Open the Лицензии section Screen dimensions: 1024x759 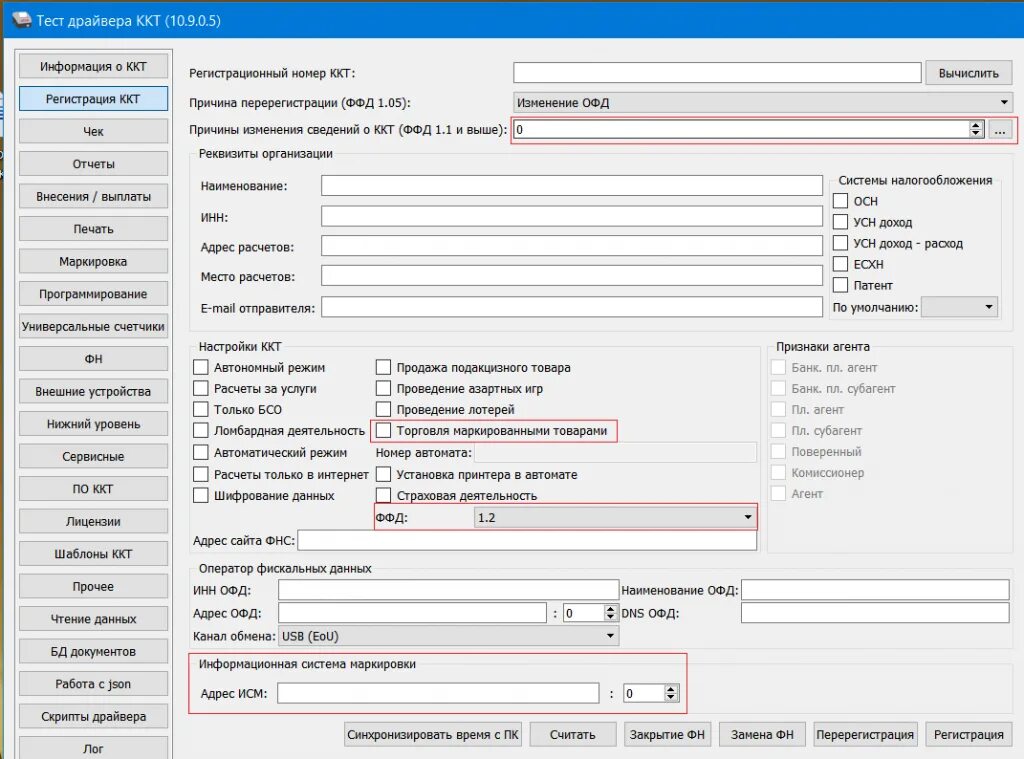click(x=93, y=521)
